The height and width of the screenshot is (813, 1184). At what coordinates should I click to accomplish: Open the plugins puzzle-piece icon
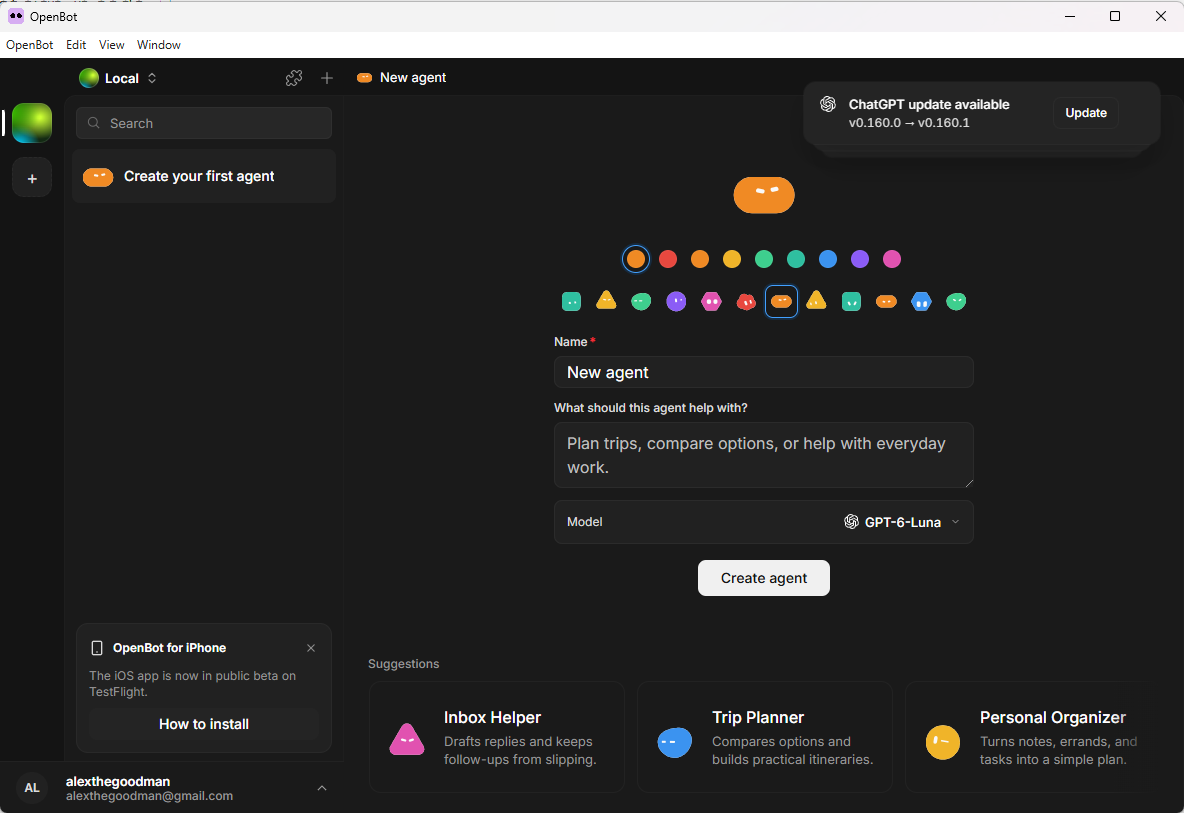click(x=294, y=78)
